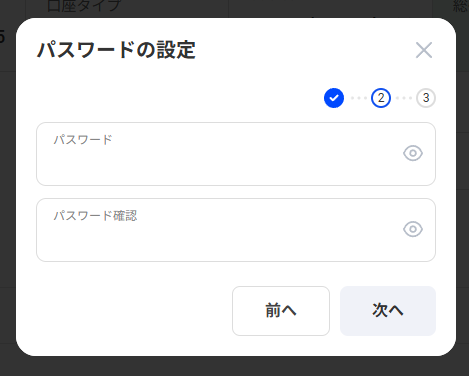
Task: Click the completed step one checkmark icon
Action: [x=334, y=98]
